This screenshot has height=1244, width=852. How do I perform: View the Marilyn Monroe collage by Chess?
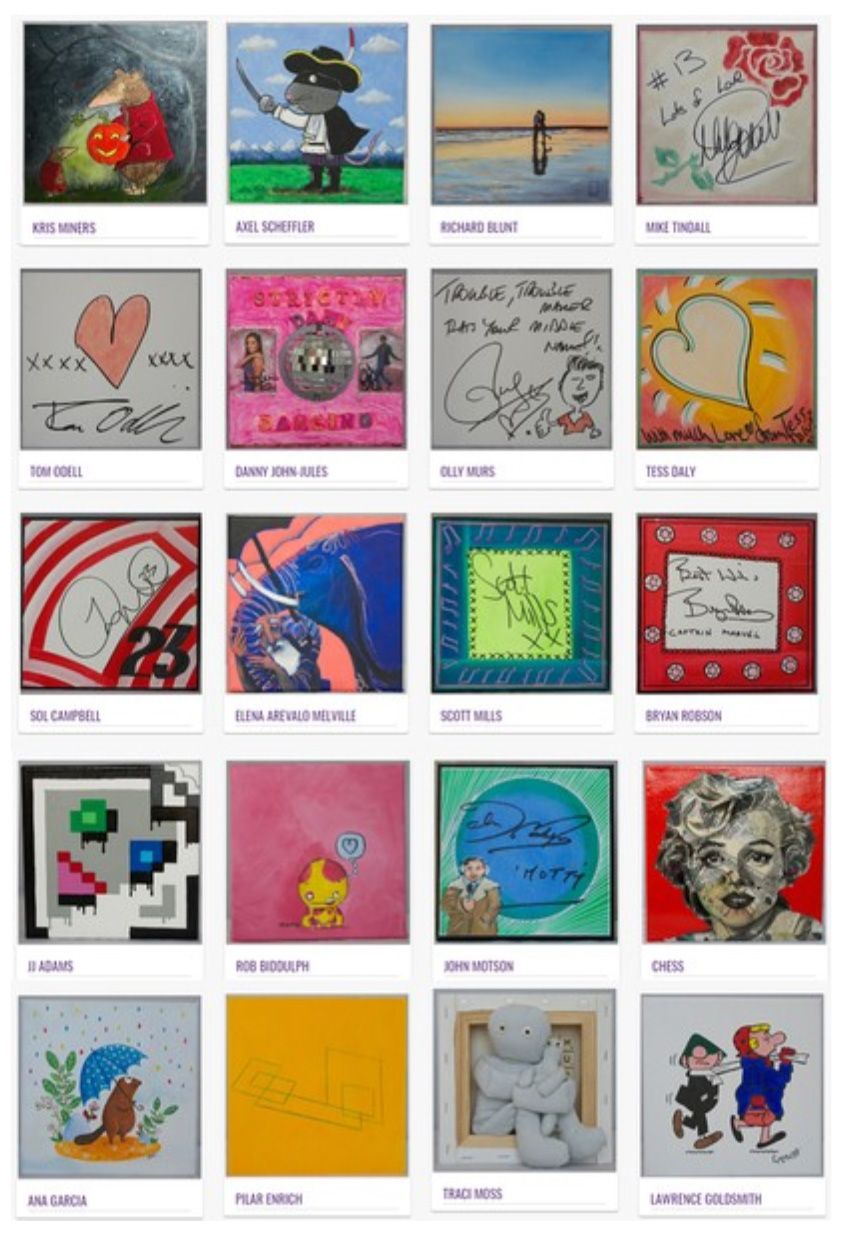point(735,852)
